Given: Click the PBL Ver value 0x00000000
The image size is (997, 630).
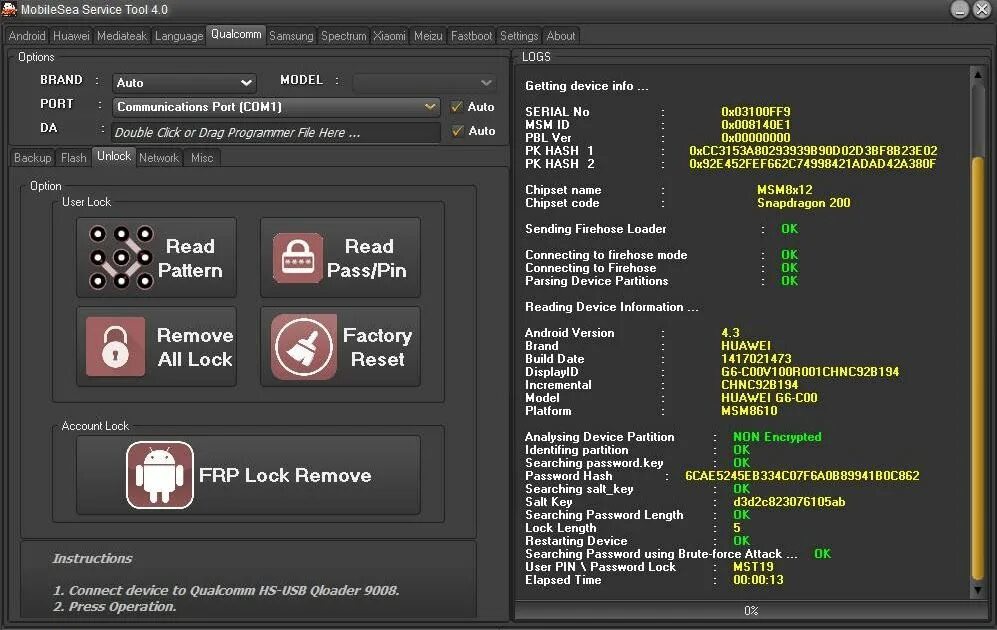Looking at the screenshot, I should 755,138.
